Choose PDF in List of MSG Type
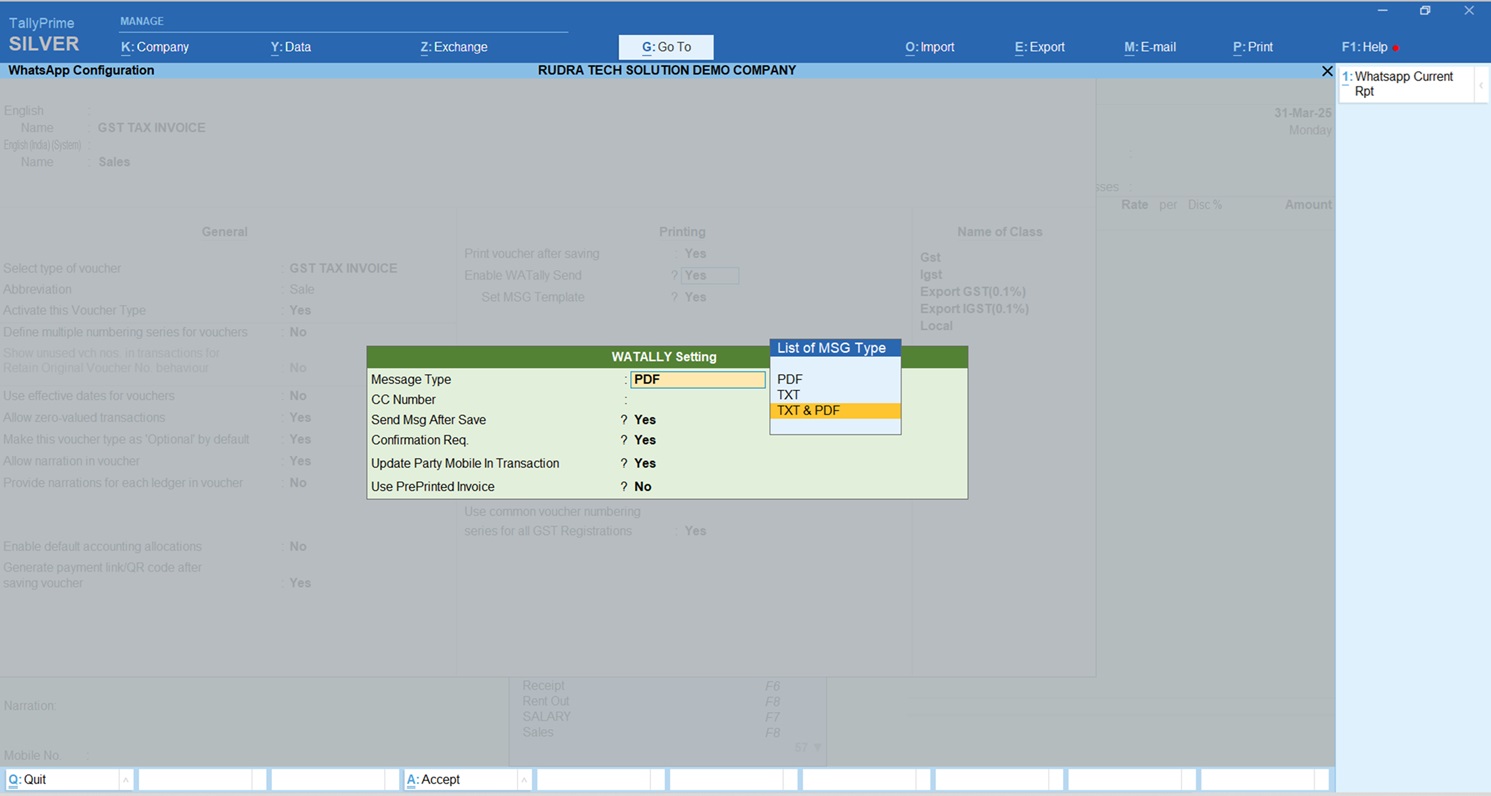The height and width of the screenshot is (796, 1491). pyautogui.click(x=790, y=380)
